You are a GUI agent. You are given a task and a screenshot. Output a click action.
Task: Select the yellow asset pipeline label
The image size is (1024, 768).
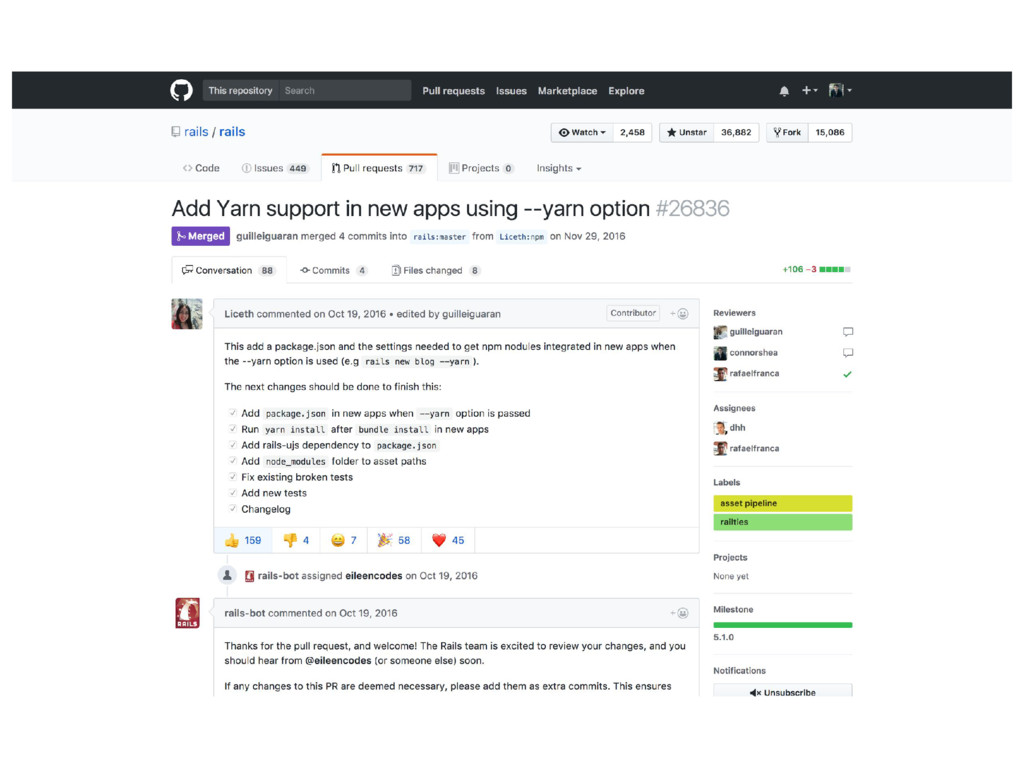coord(782,504)
